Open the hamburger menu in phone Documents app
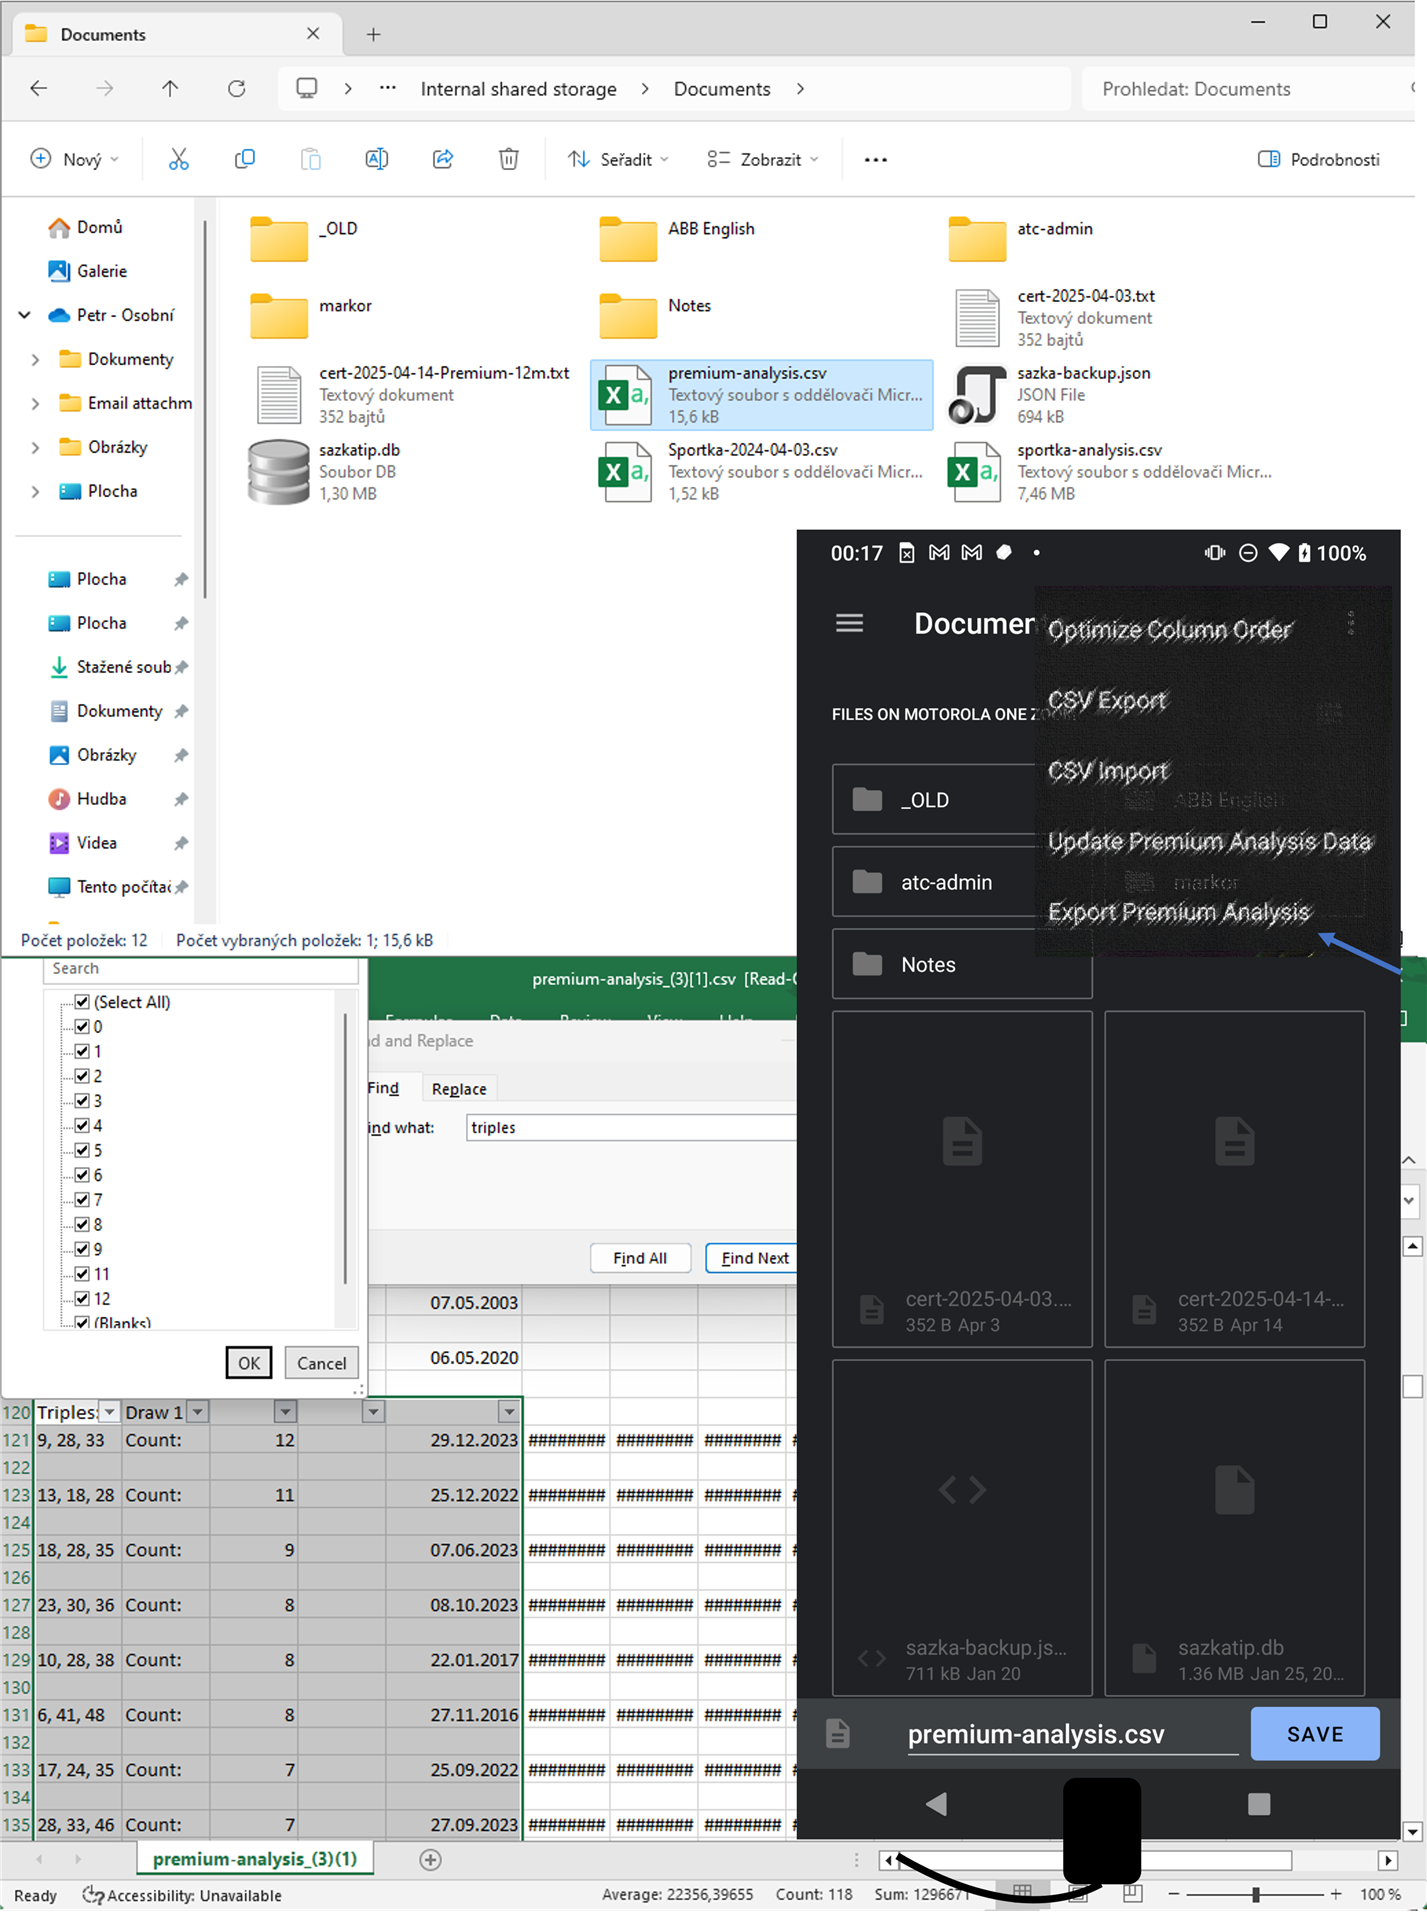The height and width of the screenshot is (1916, 1427). tap(849, 623)
